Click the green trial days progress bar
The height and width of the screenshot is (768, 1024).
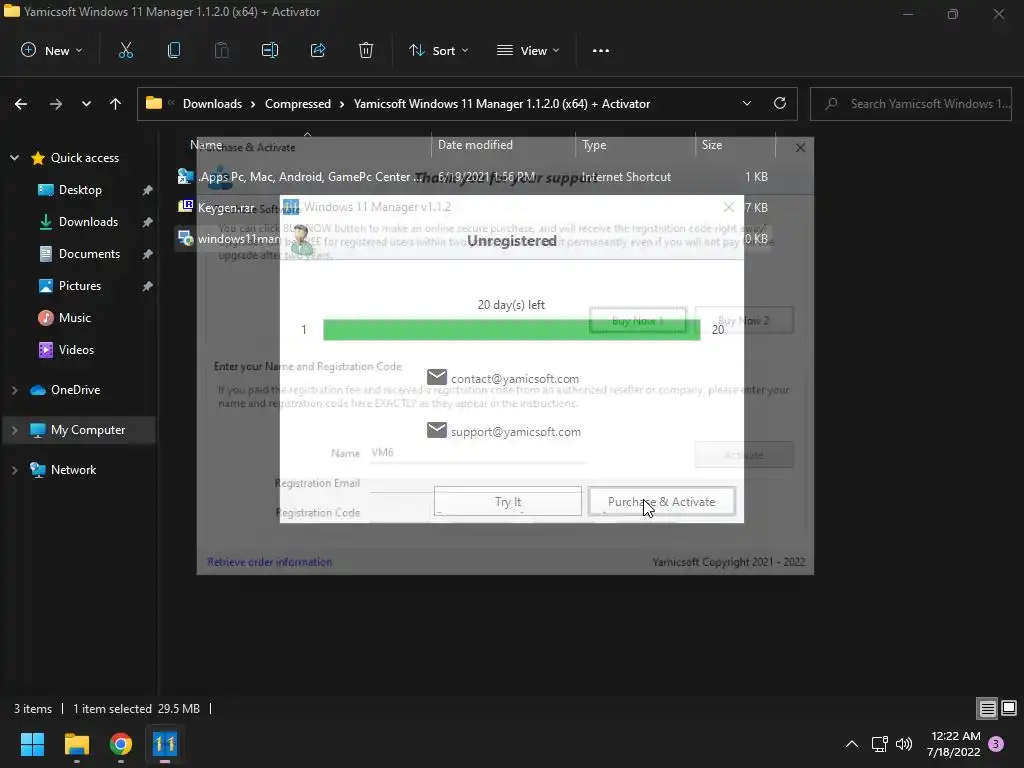(511, 329)
